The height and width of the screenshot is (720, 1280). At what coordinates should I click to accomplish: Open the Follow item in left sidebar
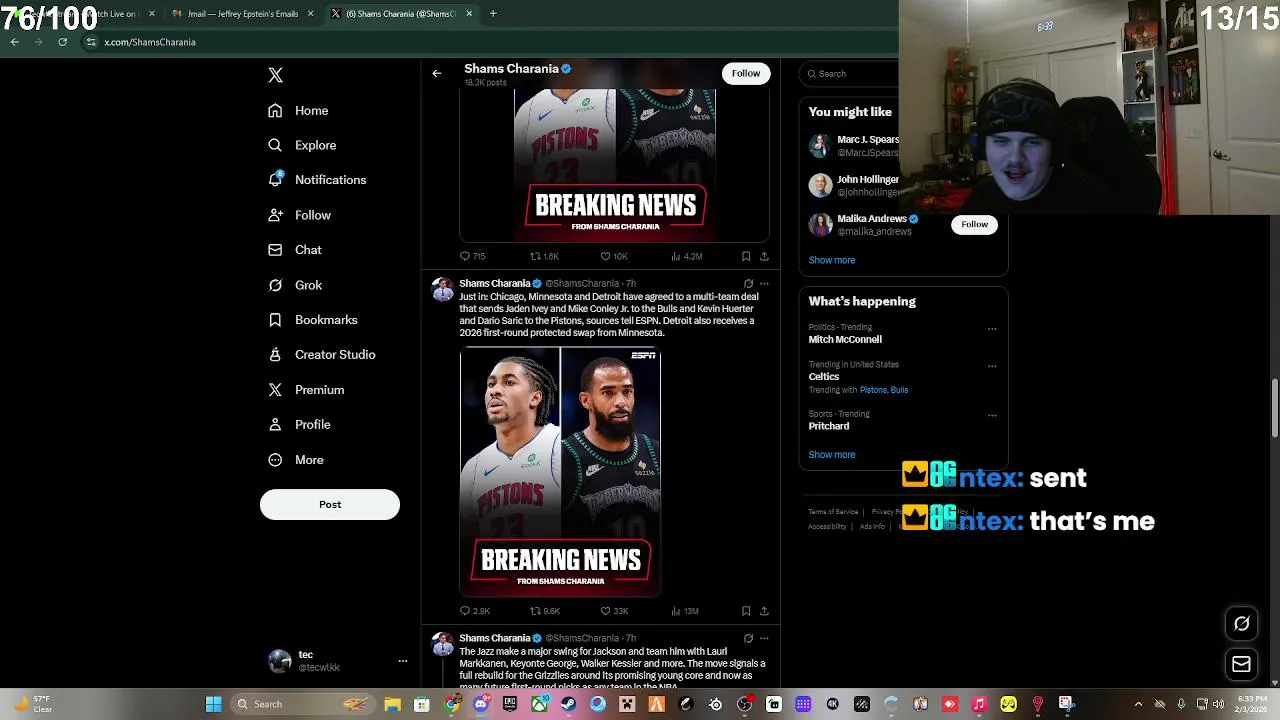(299, 215)
